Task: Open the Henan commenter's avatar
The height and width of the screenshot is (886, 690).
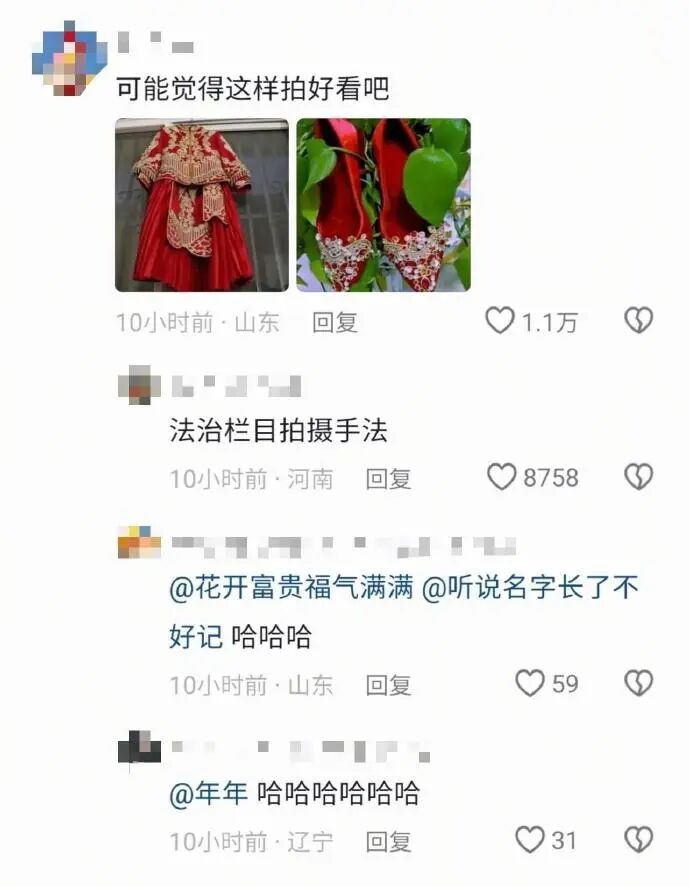Action: tap(139, 385)
